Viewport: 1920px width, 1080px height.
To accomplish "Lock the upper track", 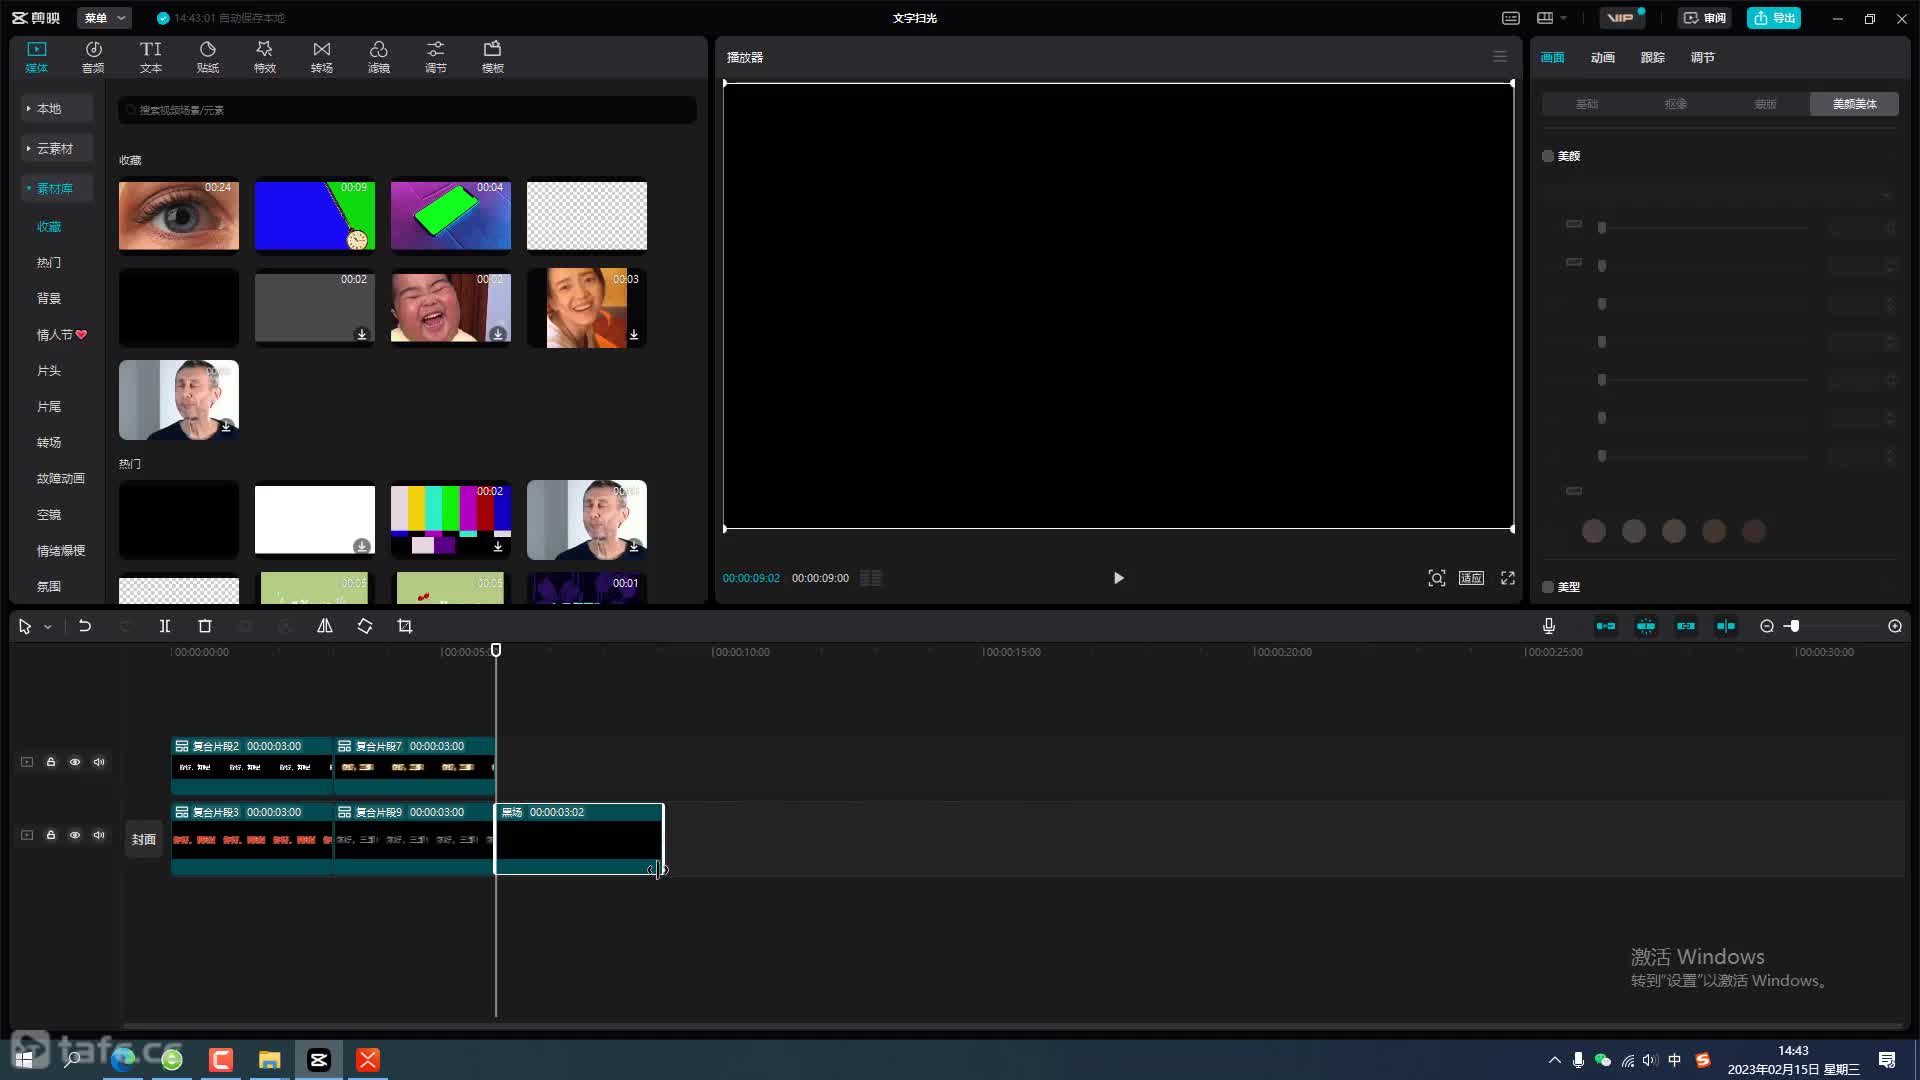I will tap(51, 762).
